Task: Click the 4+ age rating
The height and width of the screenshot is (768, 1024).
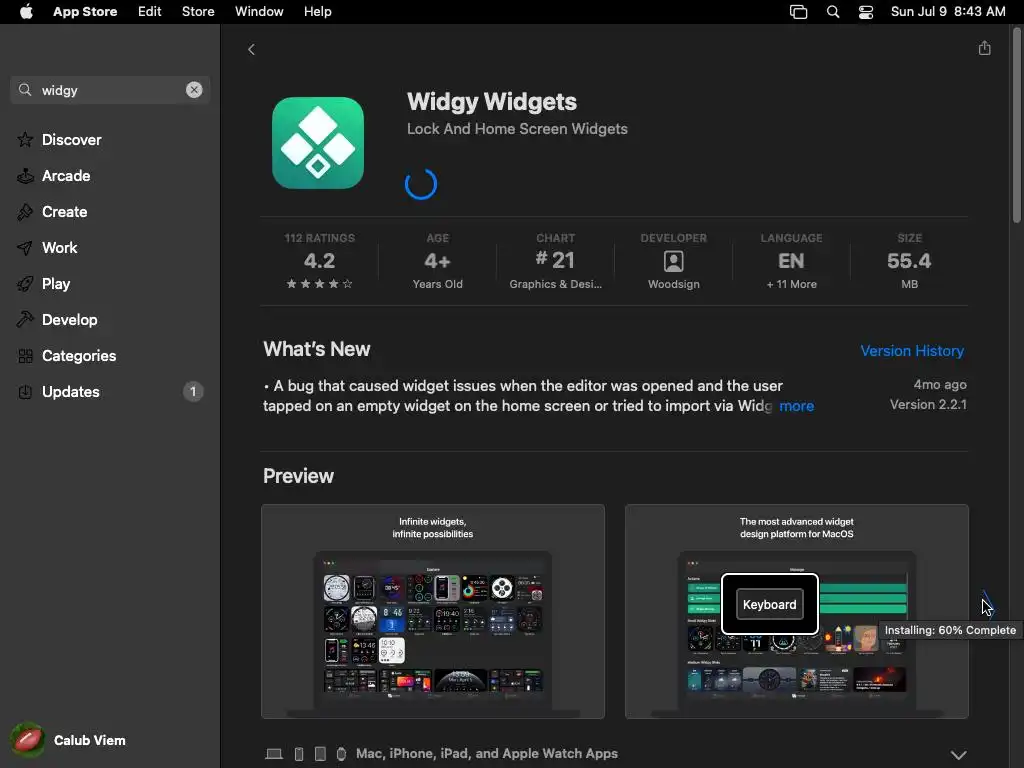Action: 438,261
